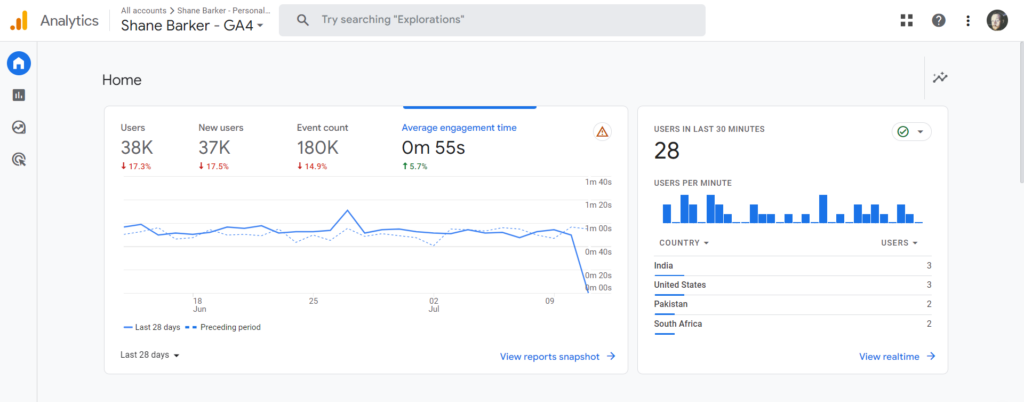Viewport: 1024px width, 402px height.
Task: Click the 17.3% Users change value
Action: [x=136, y=166]
